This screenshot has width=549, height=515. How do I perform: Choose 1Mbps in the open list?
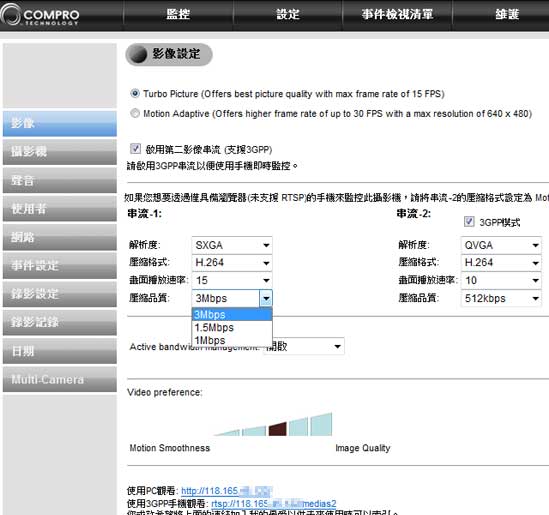[x=232, y=340]
